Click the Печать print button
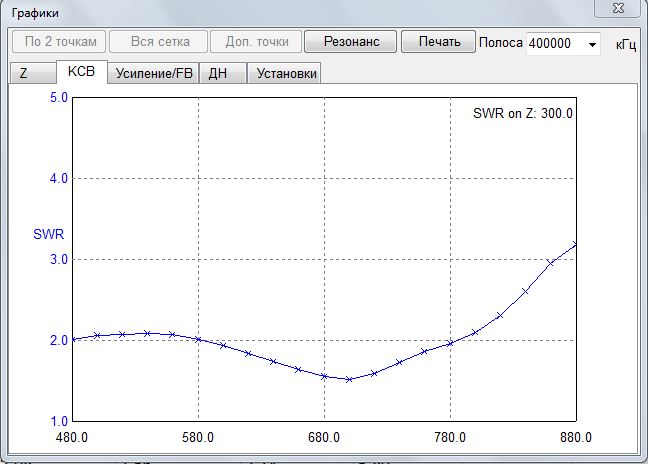Image resolution: width=648 pixels, height=464 pixels. point(438,42)
